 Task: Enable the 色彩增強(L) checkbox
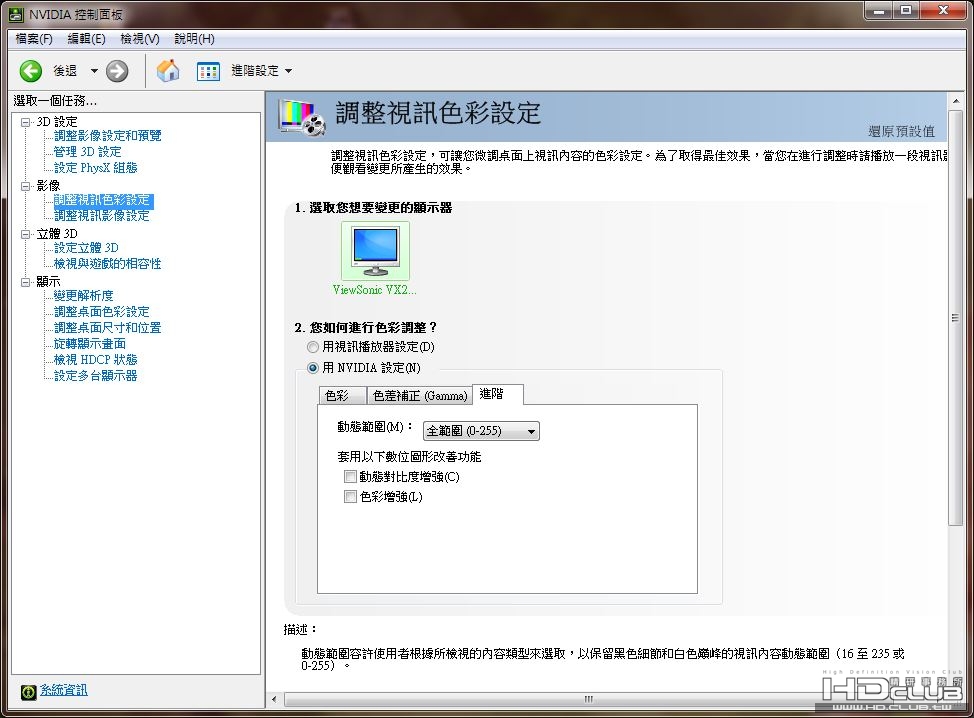(x=350, y=497)
